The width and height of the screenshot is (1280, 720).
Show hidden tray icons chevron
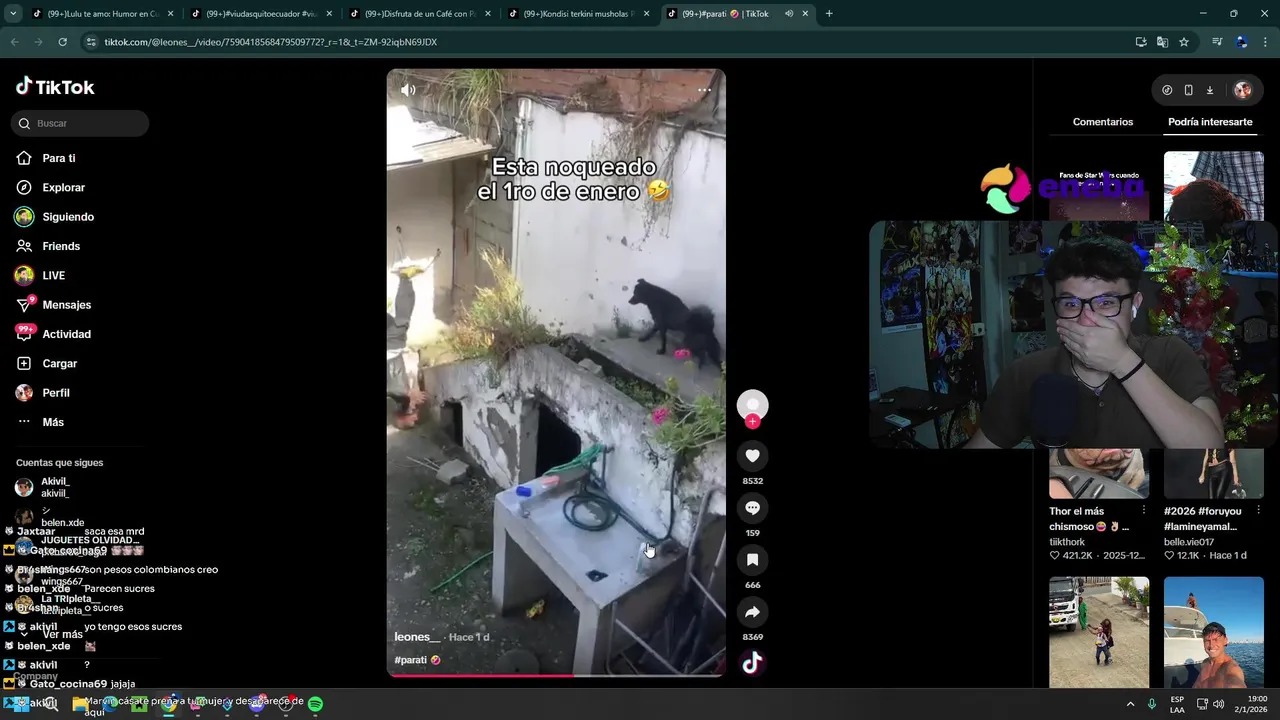1130,704
